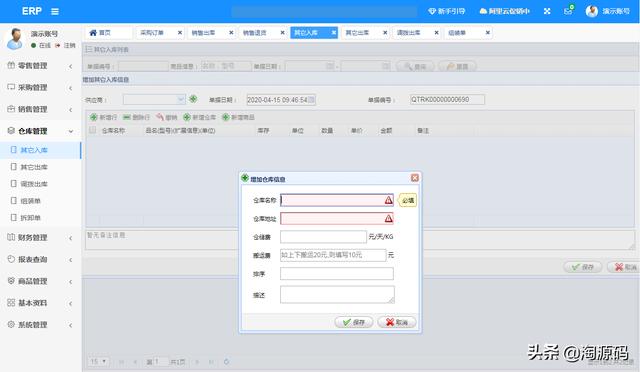Expand the 财务管理 sidebar section
The image size is (640, 372).
[41, 237]
